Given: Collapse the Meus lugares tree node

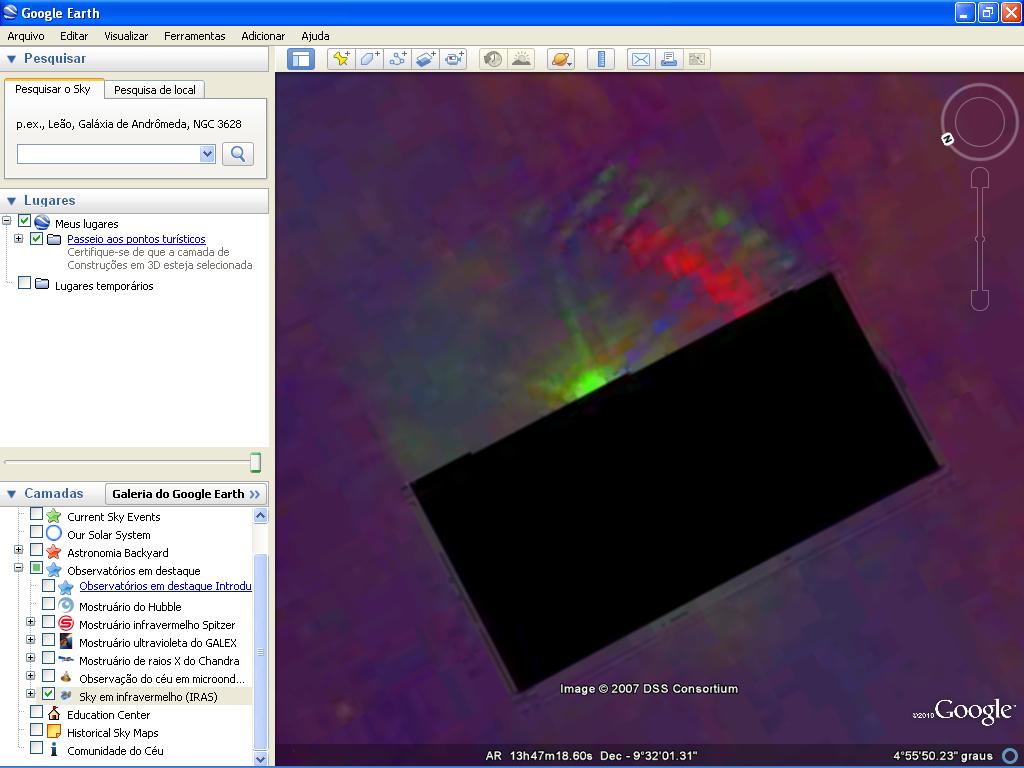Looking at the screenshot, I should (x=7, y=221).
